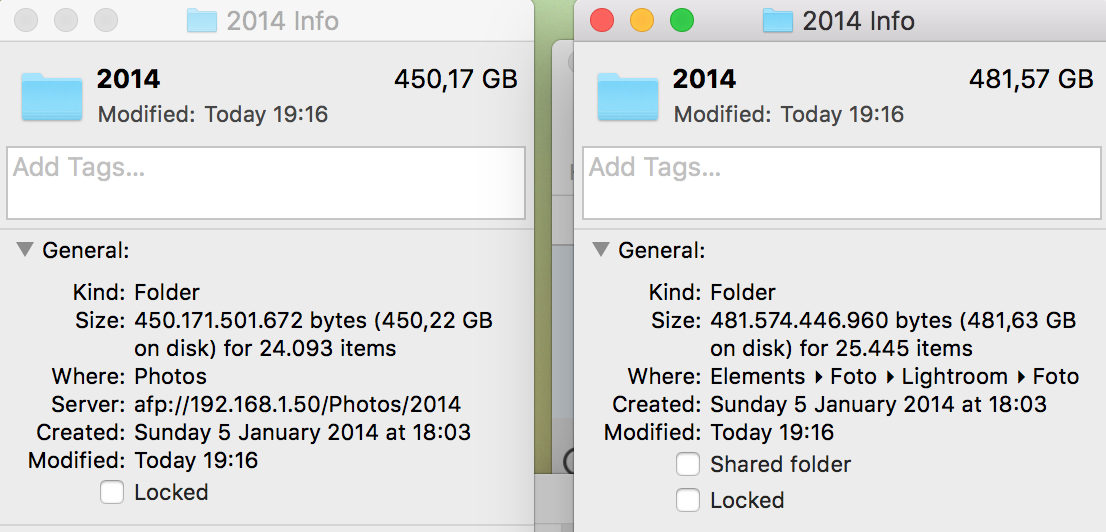Click the large 2014 folder icon in right window
This screenshot has height=532, width=1106.
pos(628,96)
